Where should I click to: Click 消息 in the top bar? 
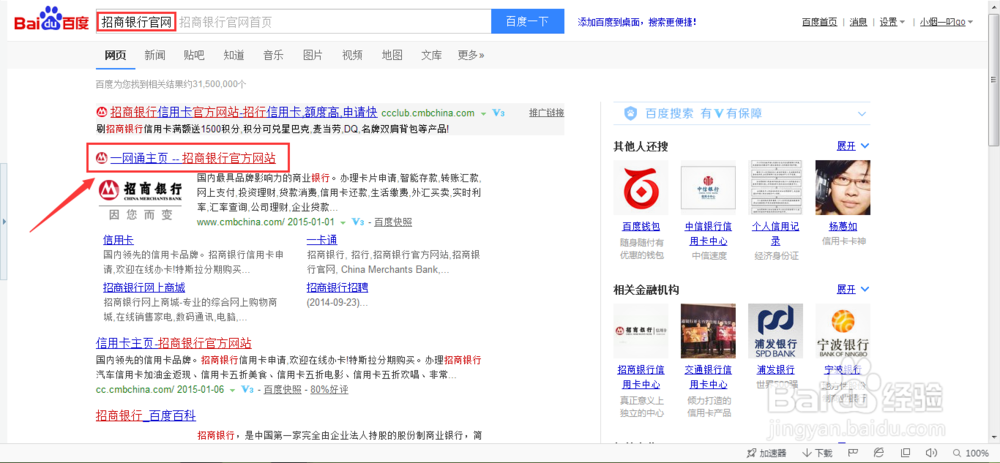tap(858, 22)
